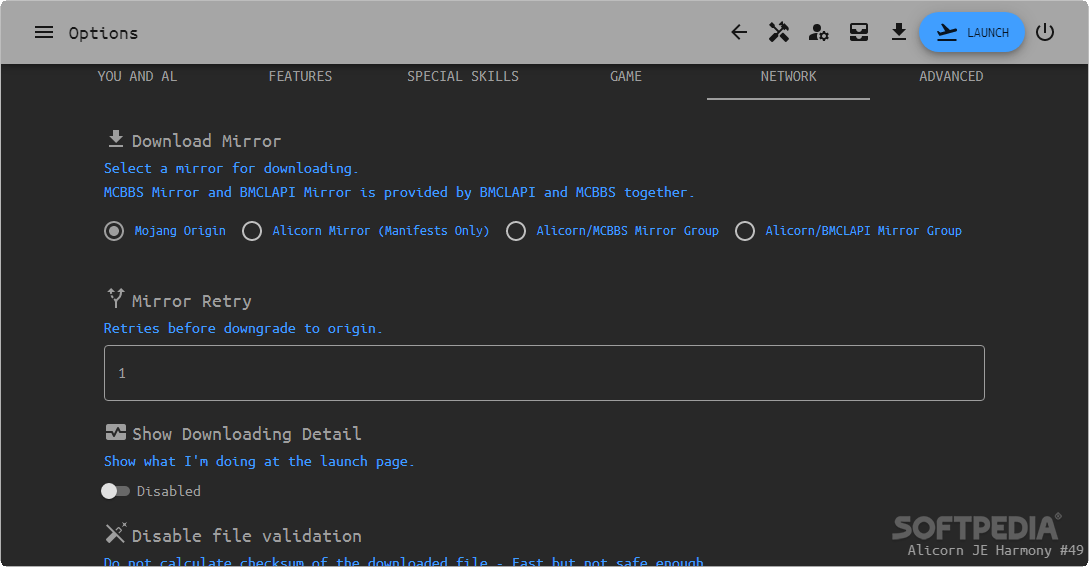
Task: Click the Launch button
Action: [972, 32]
